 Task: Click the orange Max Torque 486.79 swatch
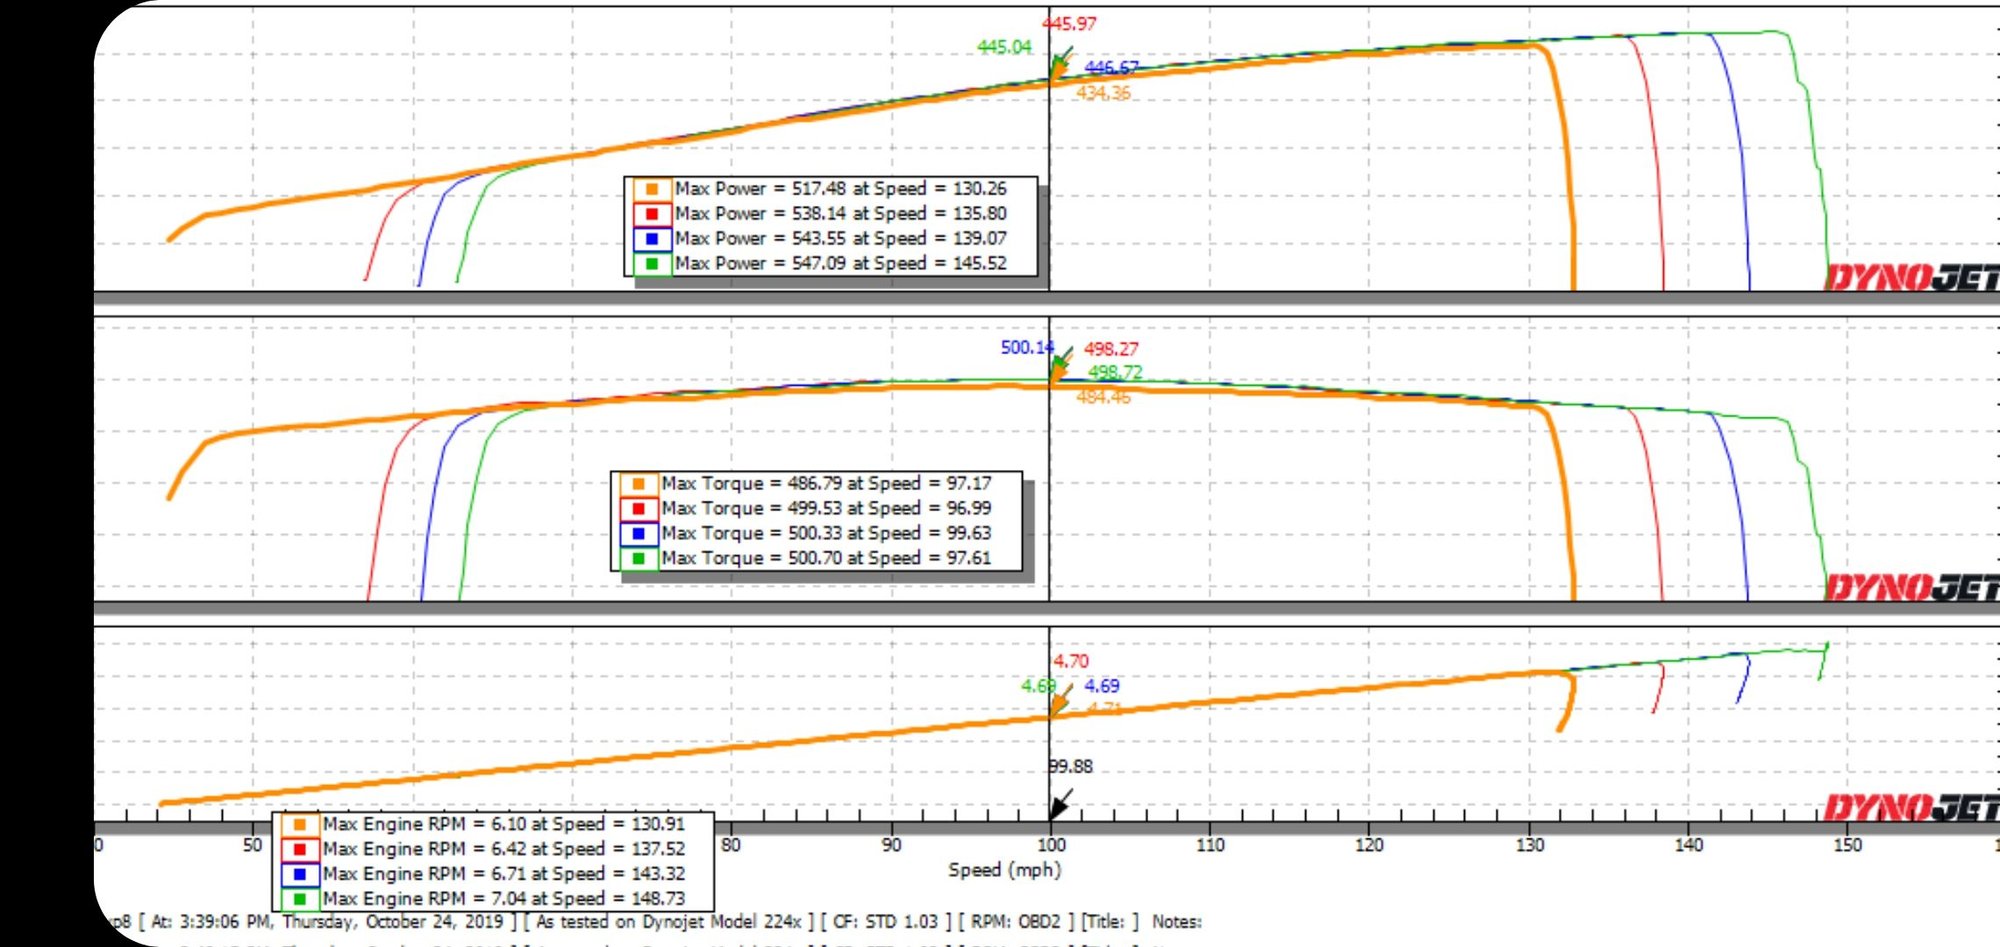pos(638,484)
